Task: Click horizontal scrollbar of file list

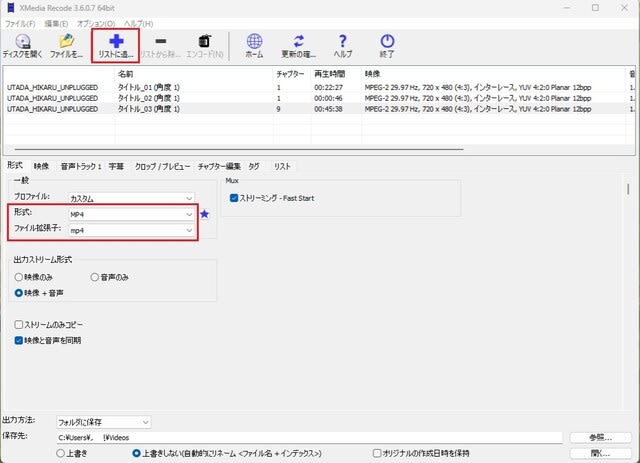Action: click(x=239, y=149)
